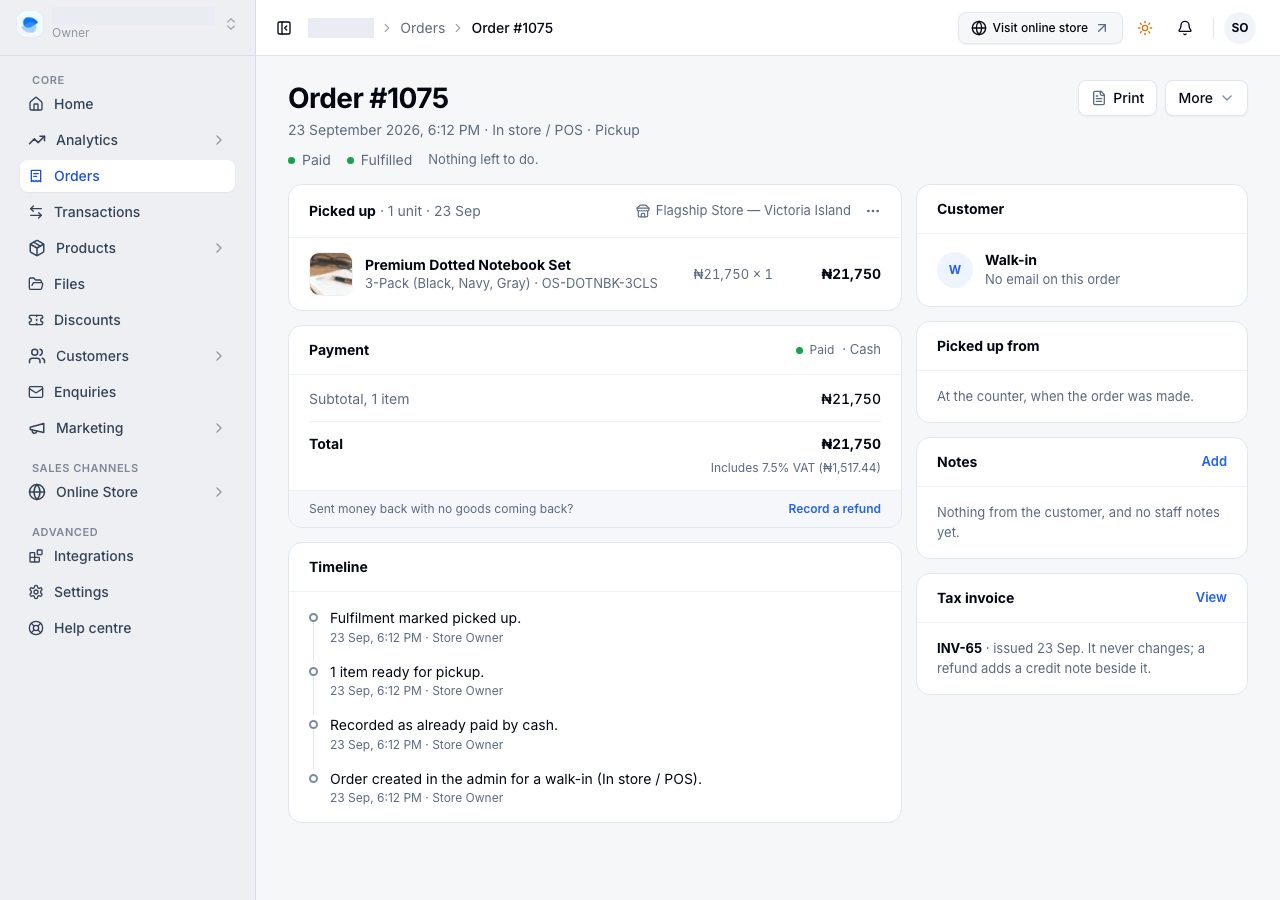1280x900 pixels.
Task: Expand the Analytics submenu chevron
Action: [x=219, y=140]
